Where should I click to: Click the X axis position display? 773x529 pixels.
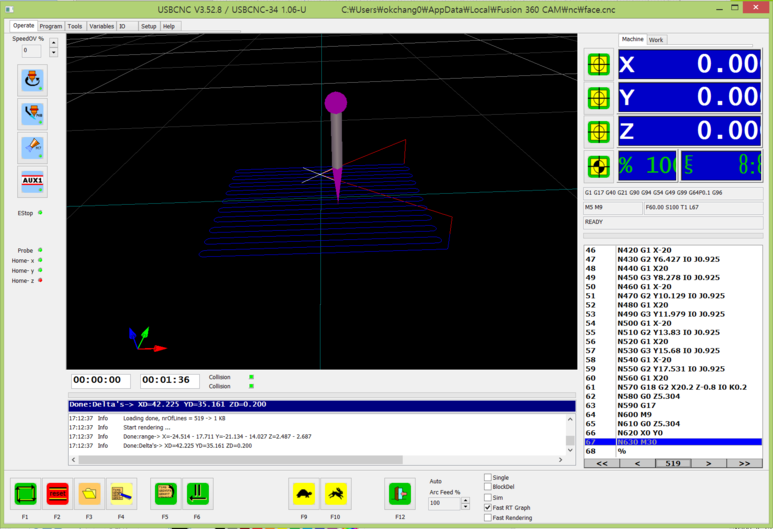pos(690,65)
